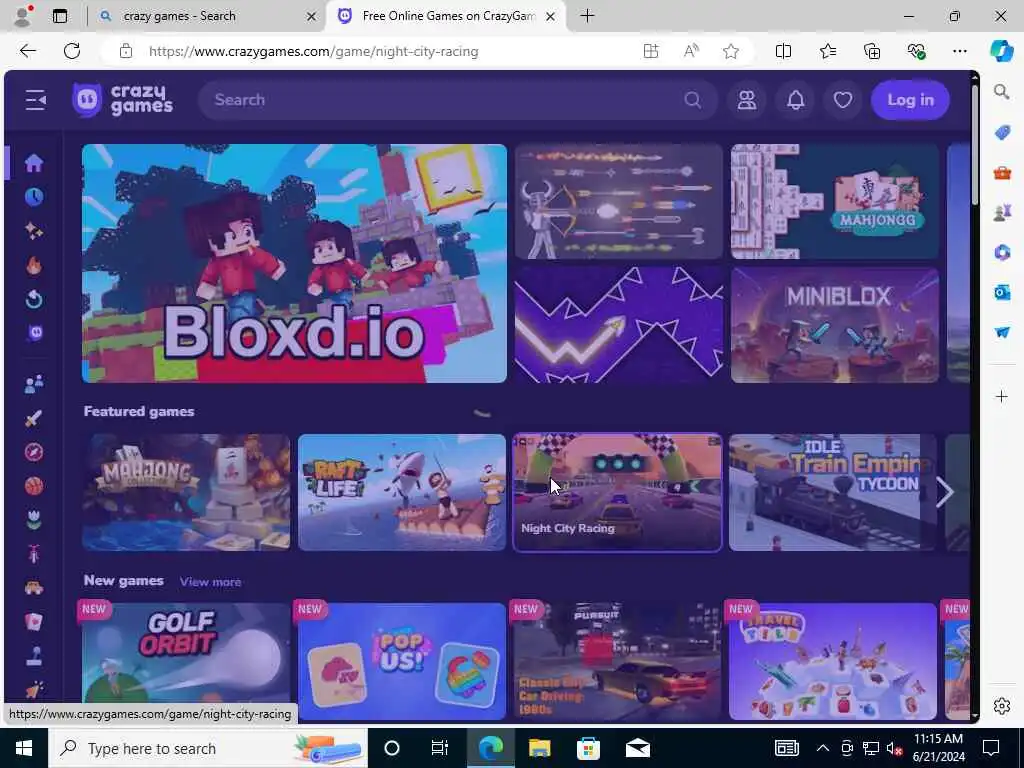The width and height of the screenshot is (1024, 768).
Task: Open Raft Life featured game
Action: (x=402, y=492)
